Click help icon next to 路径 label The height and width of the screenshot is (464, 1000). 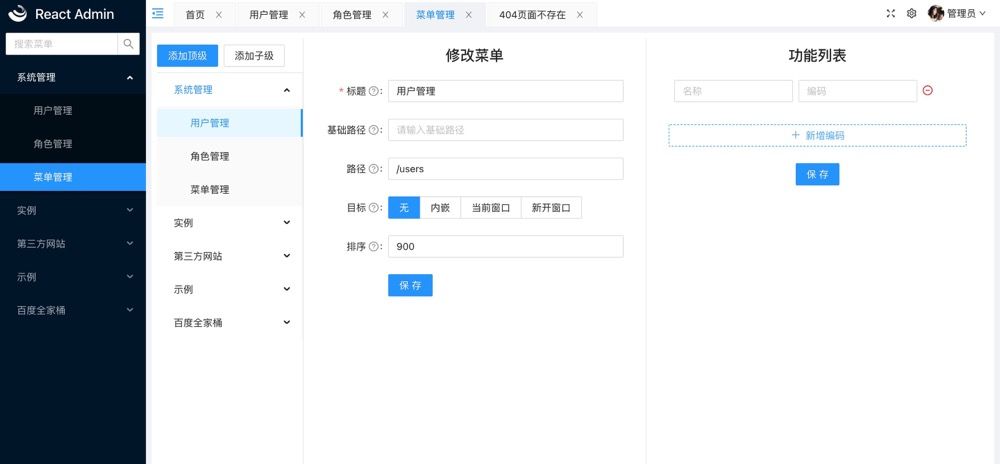pyautogui.click(x=374, y=169)
